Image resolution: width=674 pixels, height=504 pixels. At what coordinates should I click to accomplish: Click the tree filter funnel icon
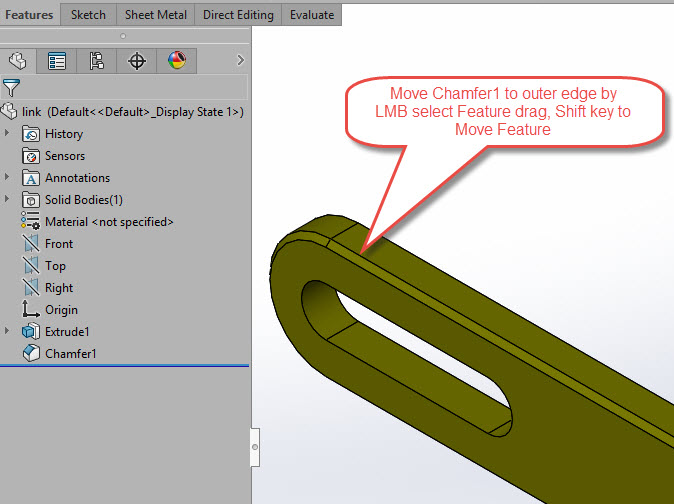pos(11,88)
